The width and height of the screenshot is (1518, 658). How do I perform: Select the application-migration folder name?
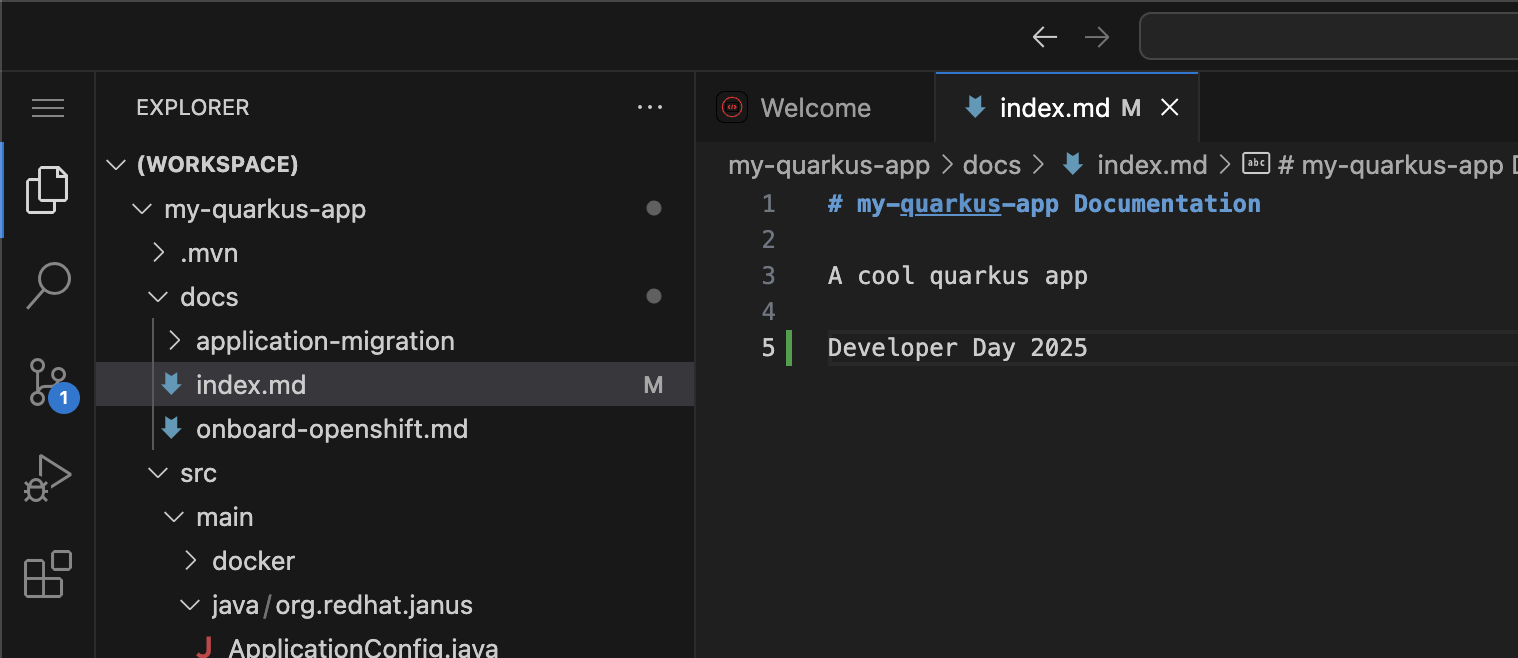325,341
